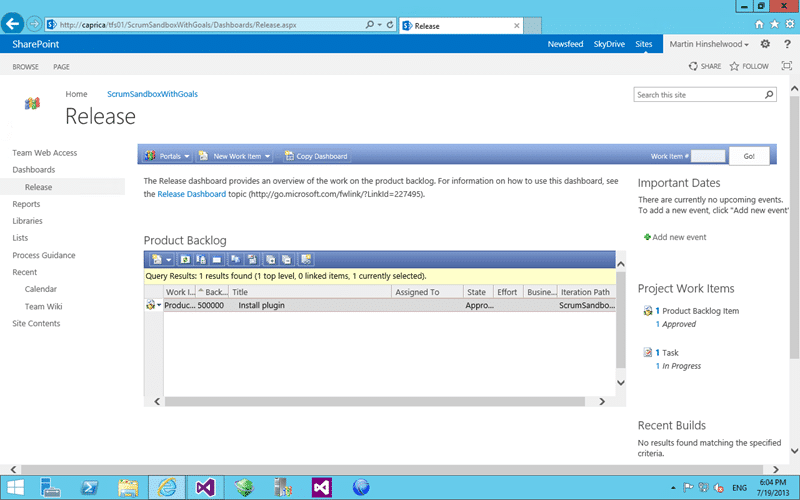Click the Refresh icon in Product Backlog toolbar
This screenshot has width=800, height=500.
[185, 260]
